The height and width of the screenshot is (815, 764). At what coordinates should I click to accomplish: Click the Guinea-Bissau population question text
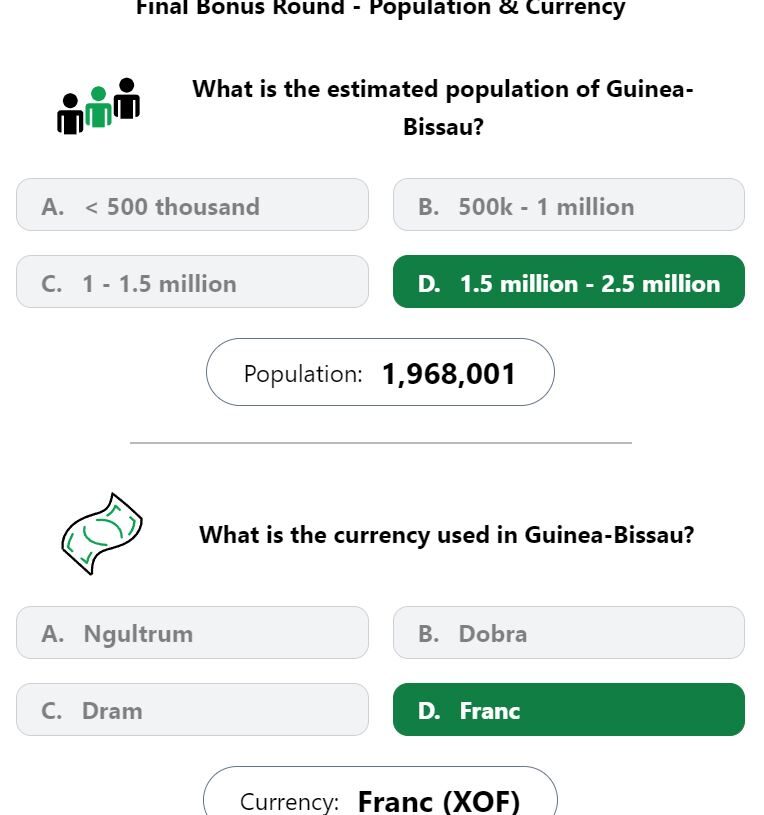(442, 107)
